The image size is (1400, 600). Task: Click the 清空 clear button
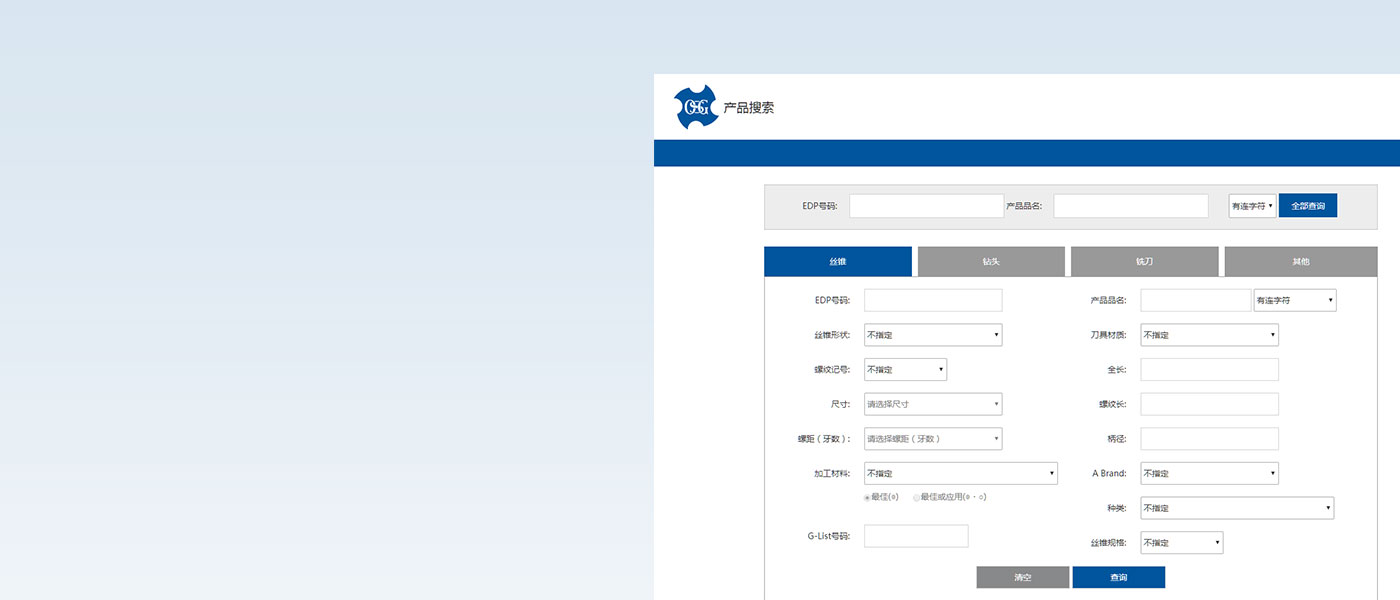tap(1022, 577)
